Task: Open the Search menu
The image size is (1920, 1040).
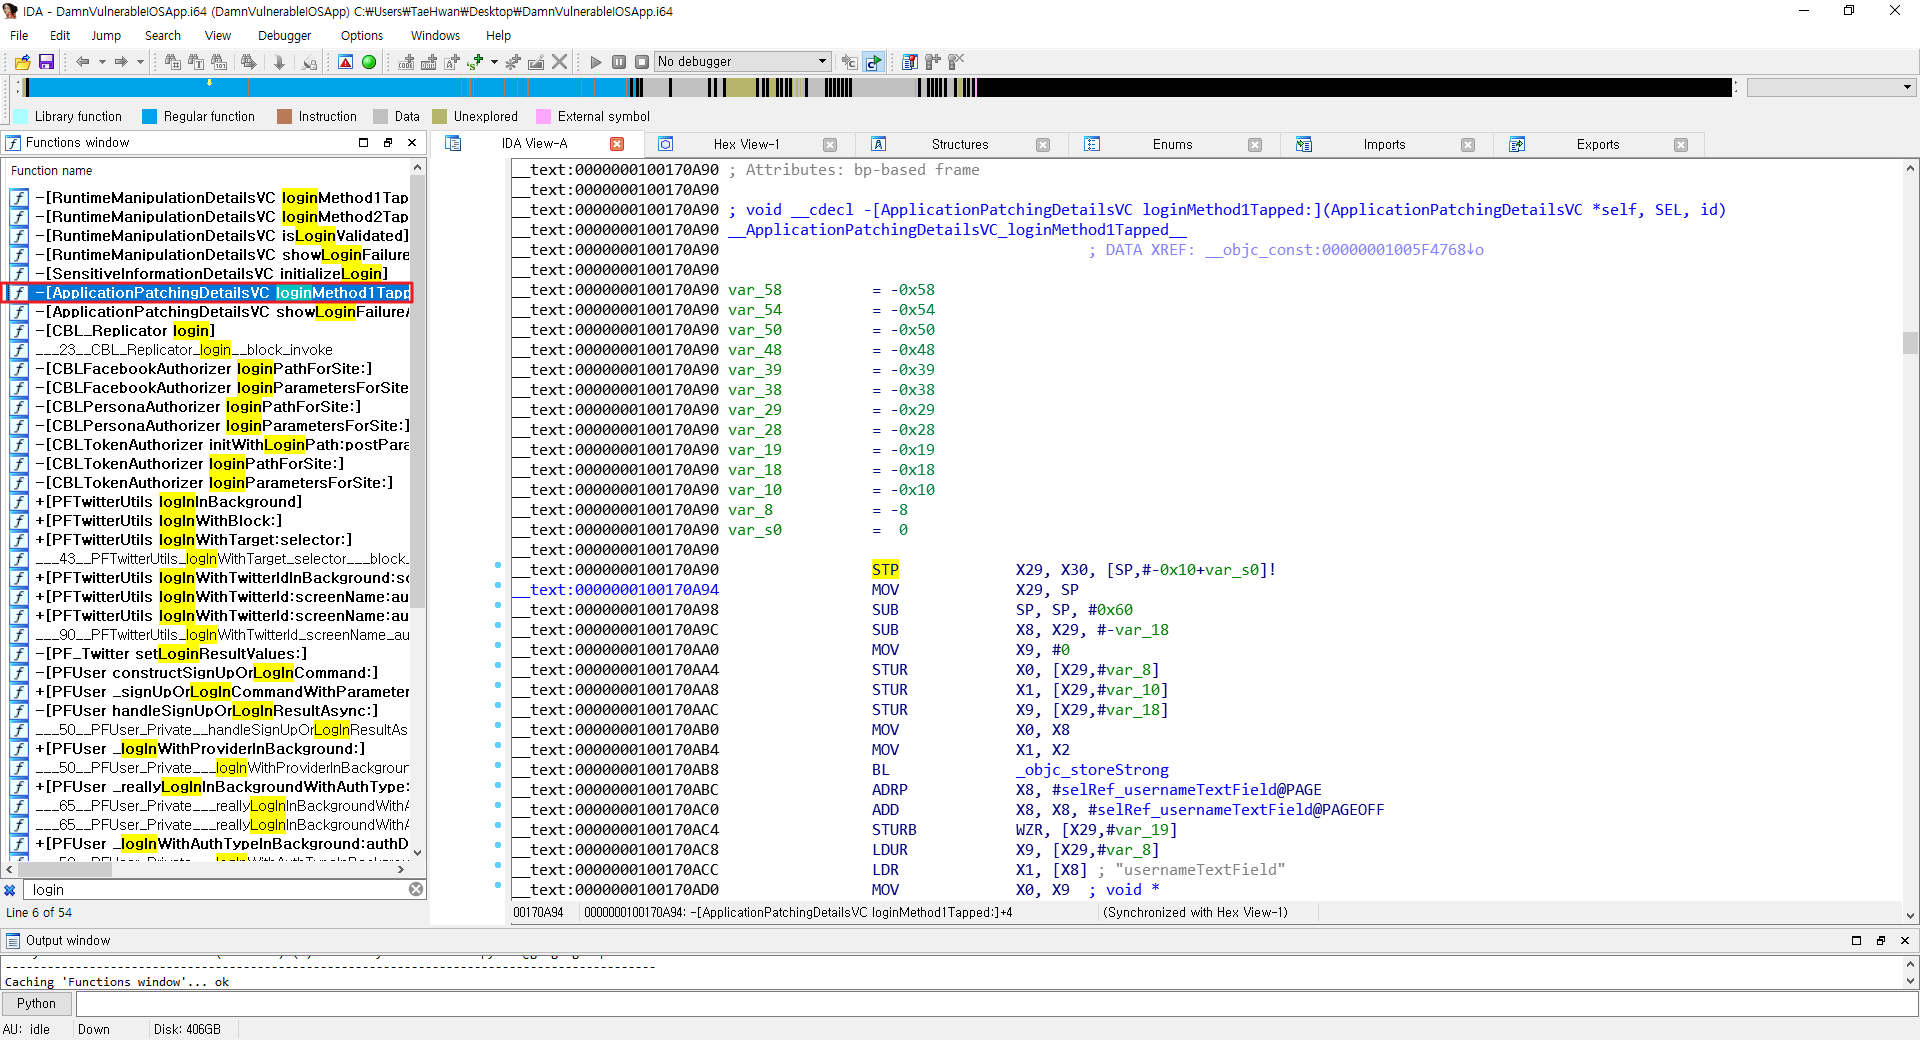Action: 163,35
